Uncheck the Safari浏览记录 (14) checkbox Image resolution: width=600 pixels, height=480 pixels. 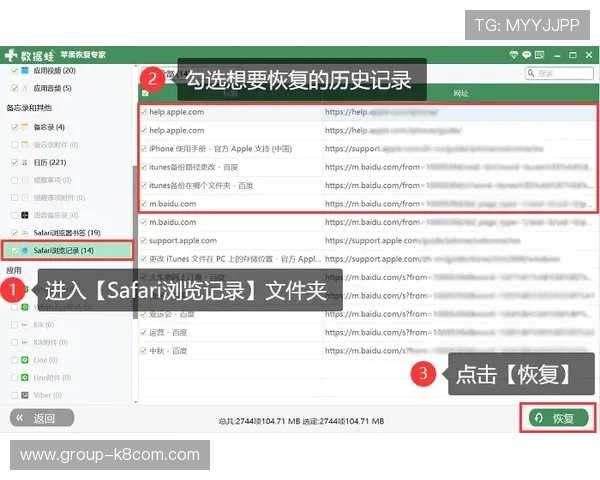(x=15, y=250)
